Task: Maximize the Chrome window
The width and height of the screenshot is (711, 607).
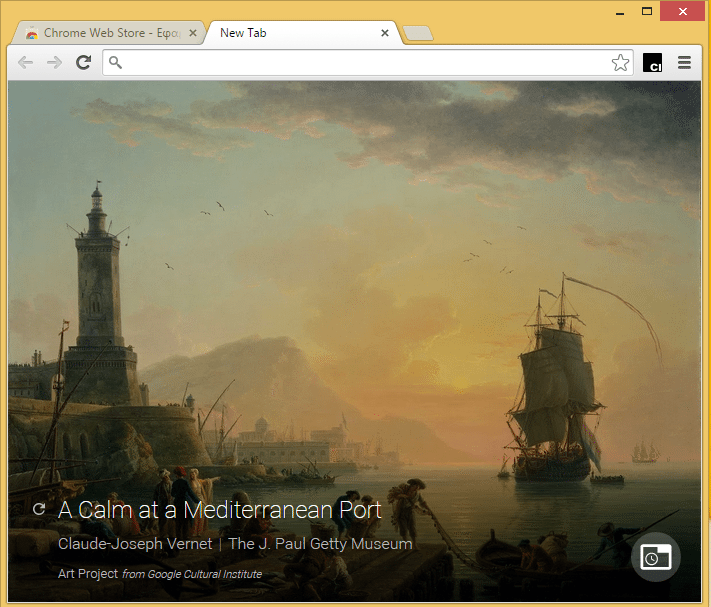Action: coord(647,11)
